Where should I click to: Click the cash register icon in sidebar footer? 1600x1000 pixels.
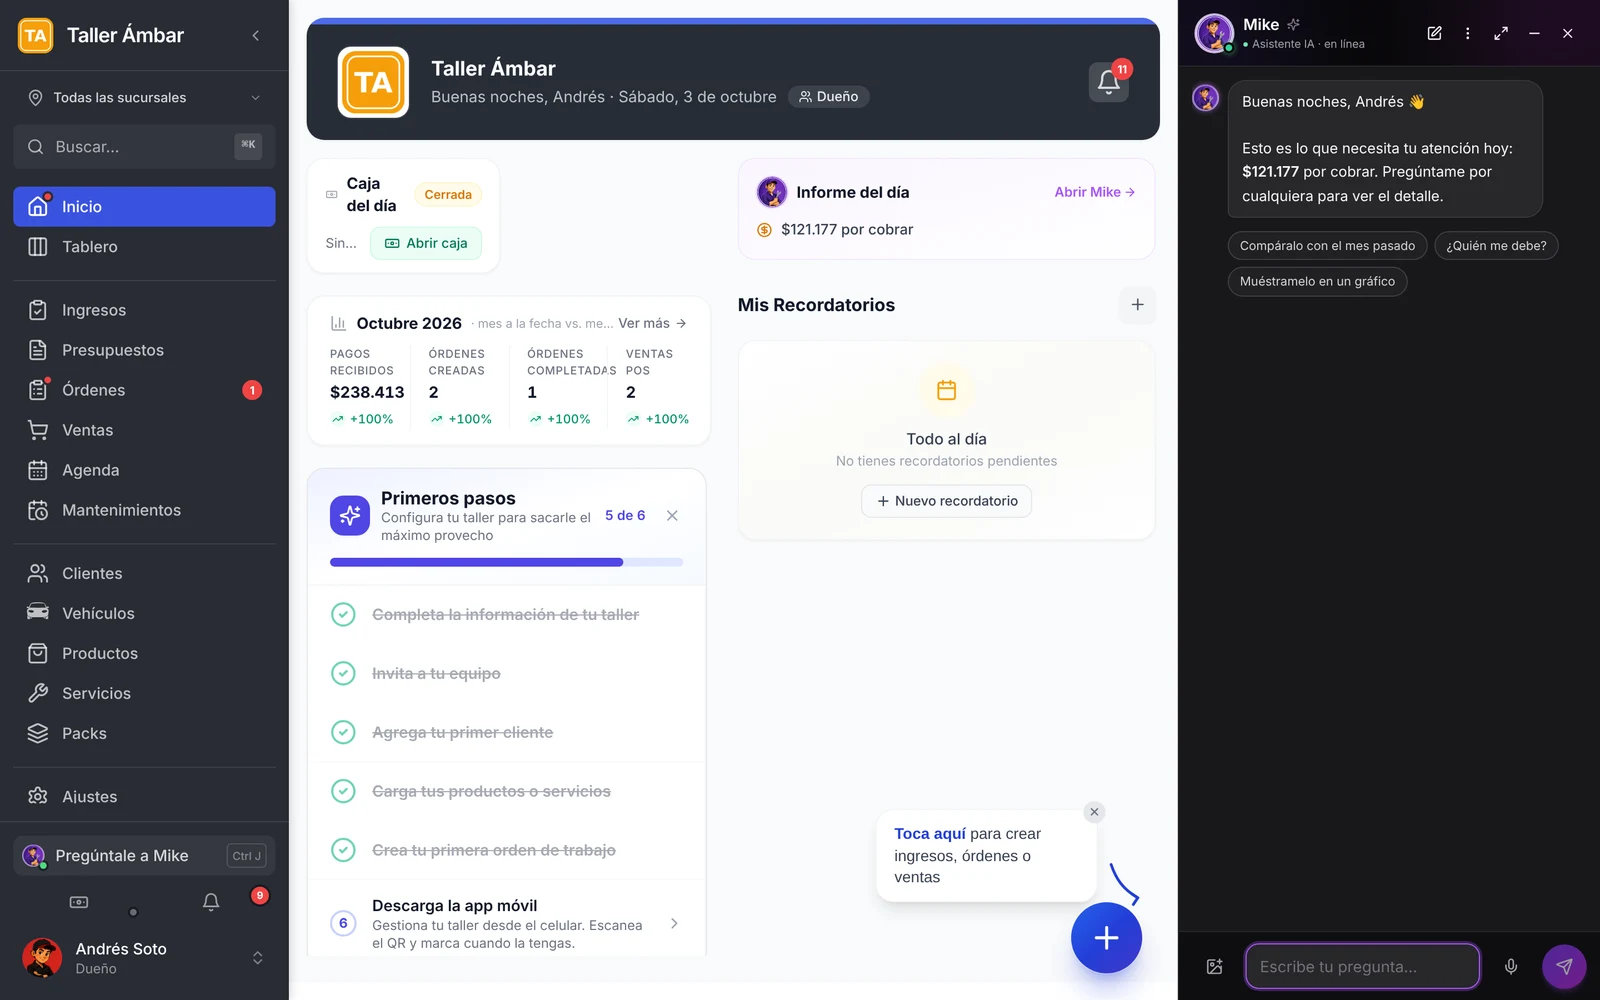(79, 902)
